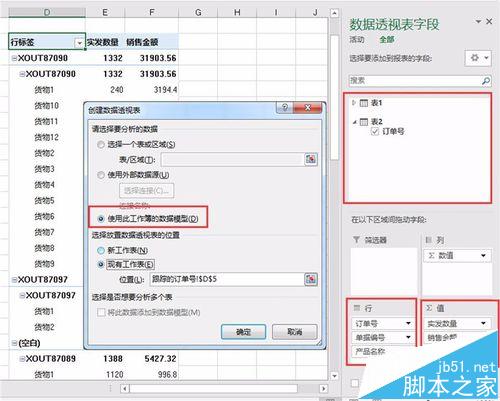Click the 值 area sigma icon
Viewport: 500px width, 401px height.
[x=429, y=308]
